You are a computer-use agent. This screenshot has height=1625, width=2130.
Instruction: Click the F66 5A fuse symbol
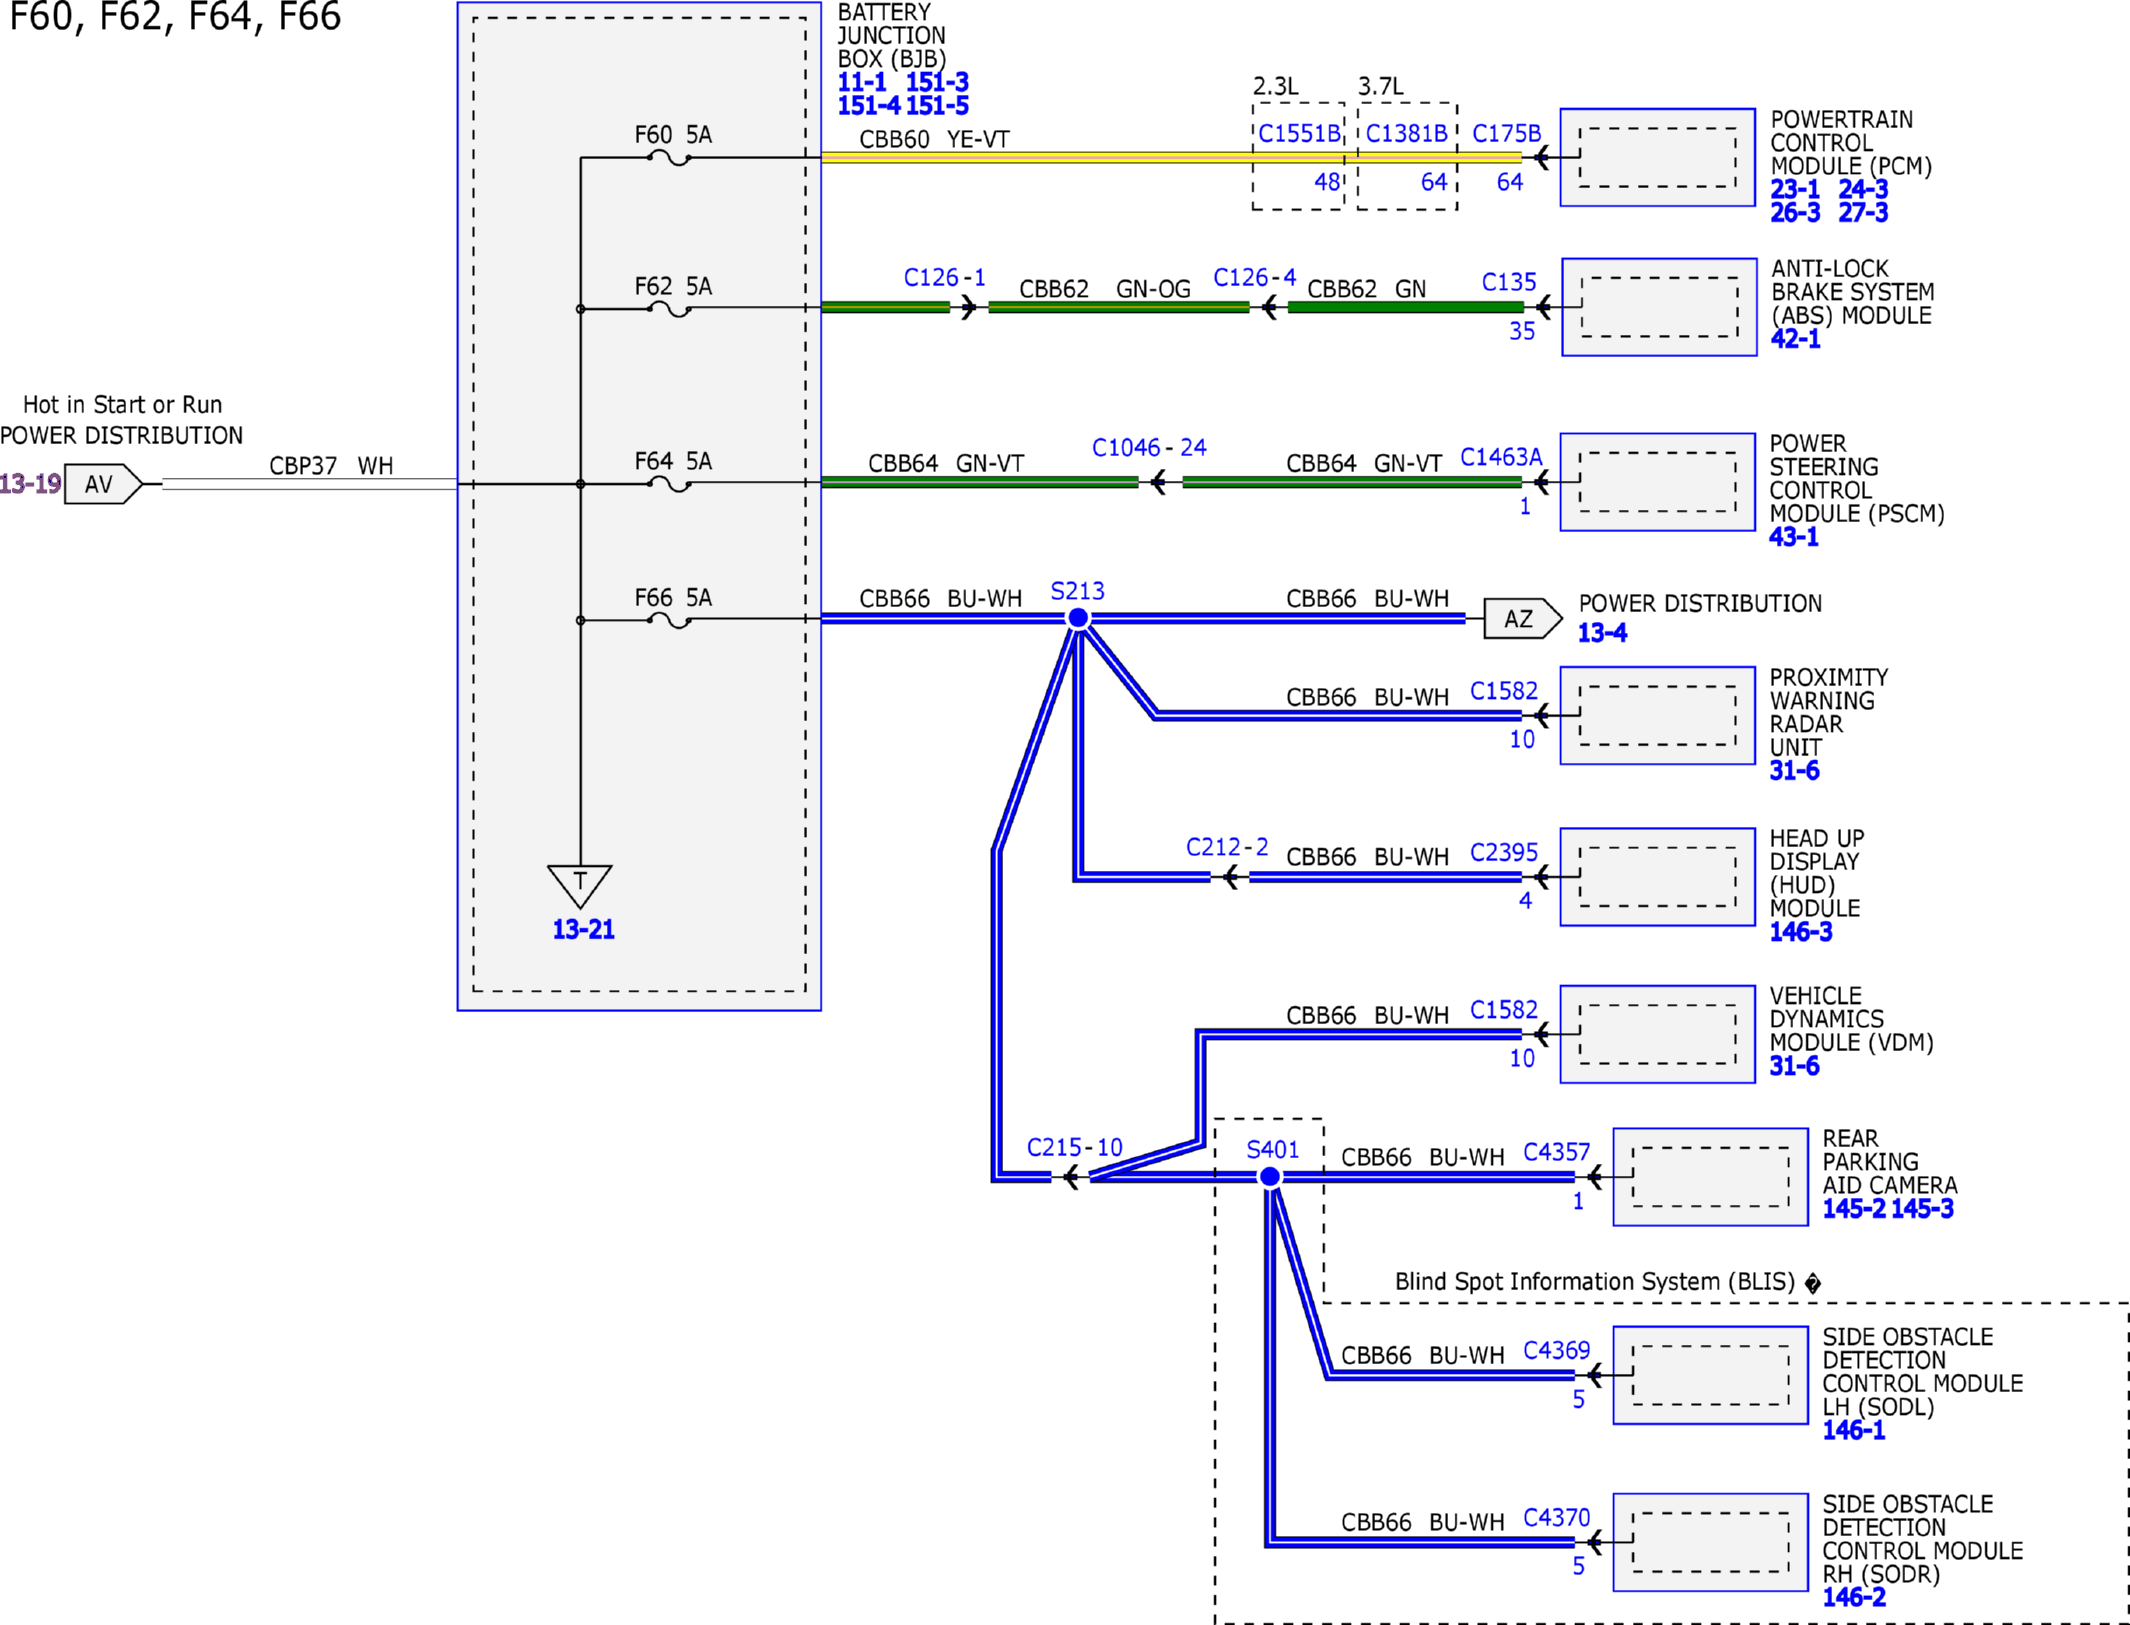tap(670, 620)
